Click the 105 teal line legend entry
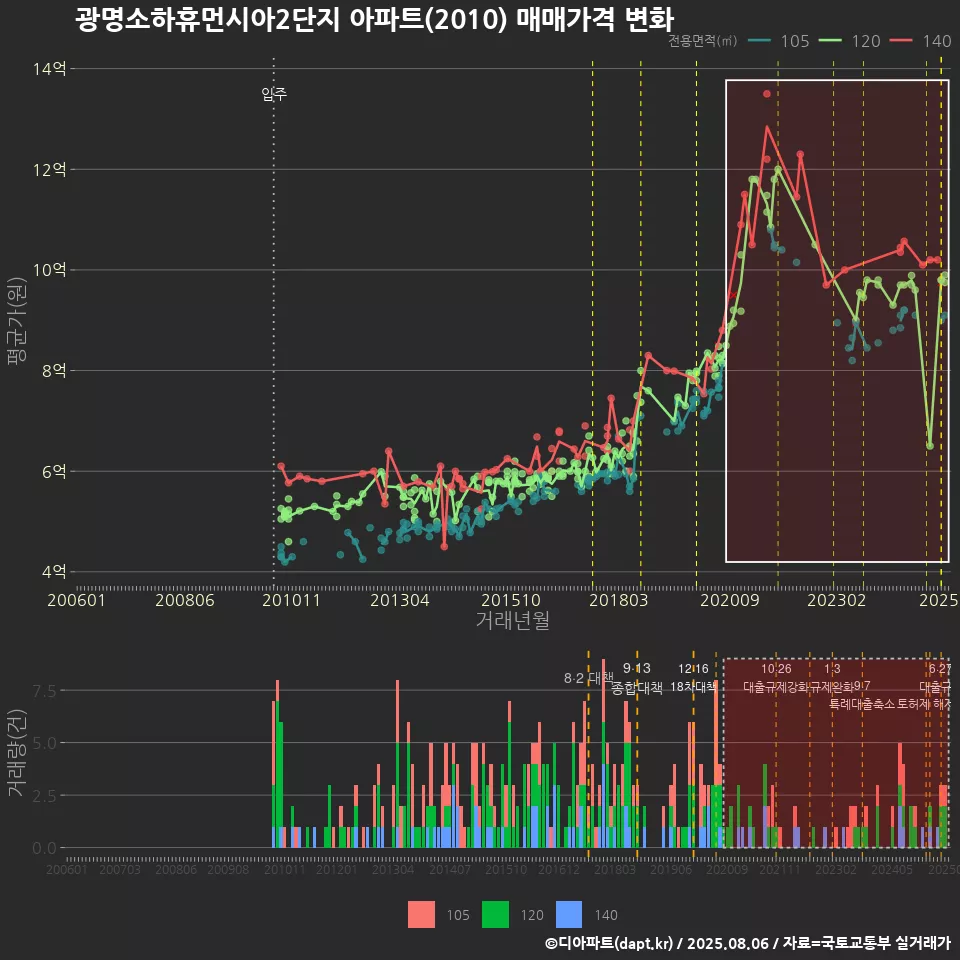960x960 pixels. (x=779, y=41)
